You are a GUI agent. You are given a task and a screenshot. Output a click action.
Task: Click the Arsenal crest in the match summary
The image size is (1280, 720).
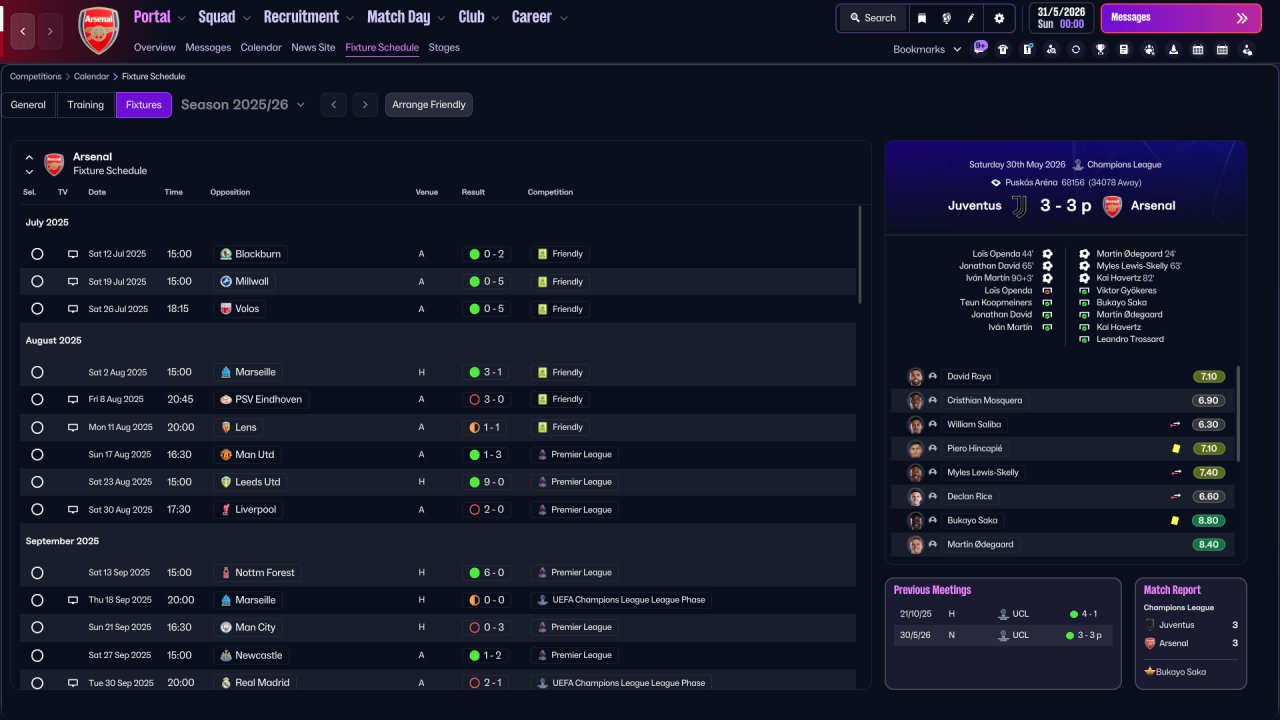point(1112,206)
